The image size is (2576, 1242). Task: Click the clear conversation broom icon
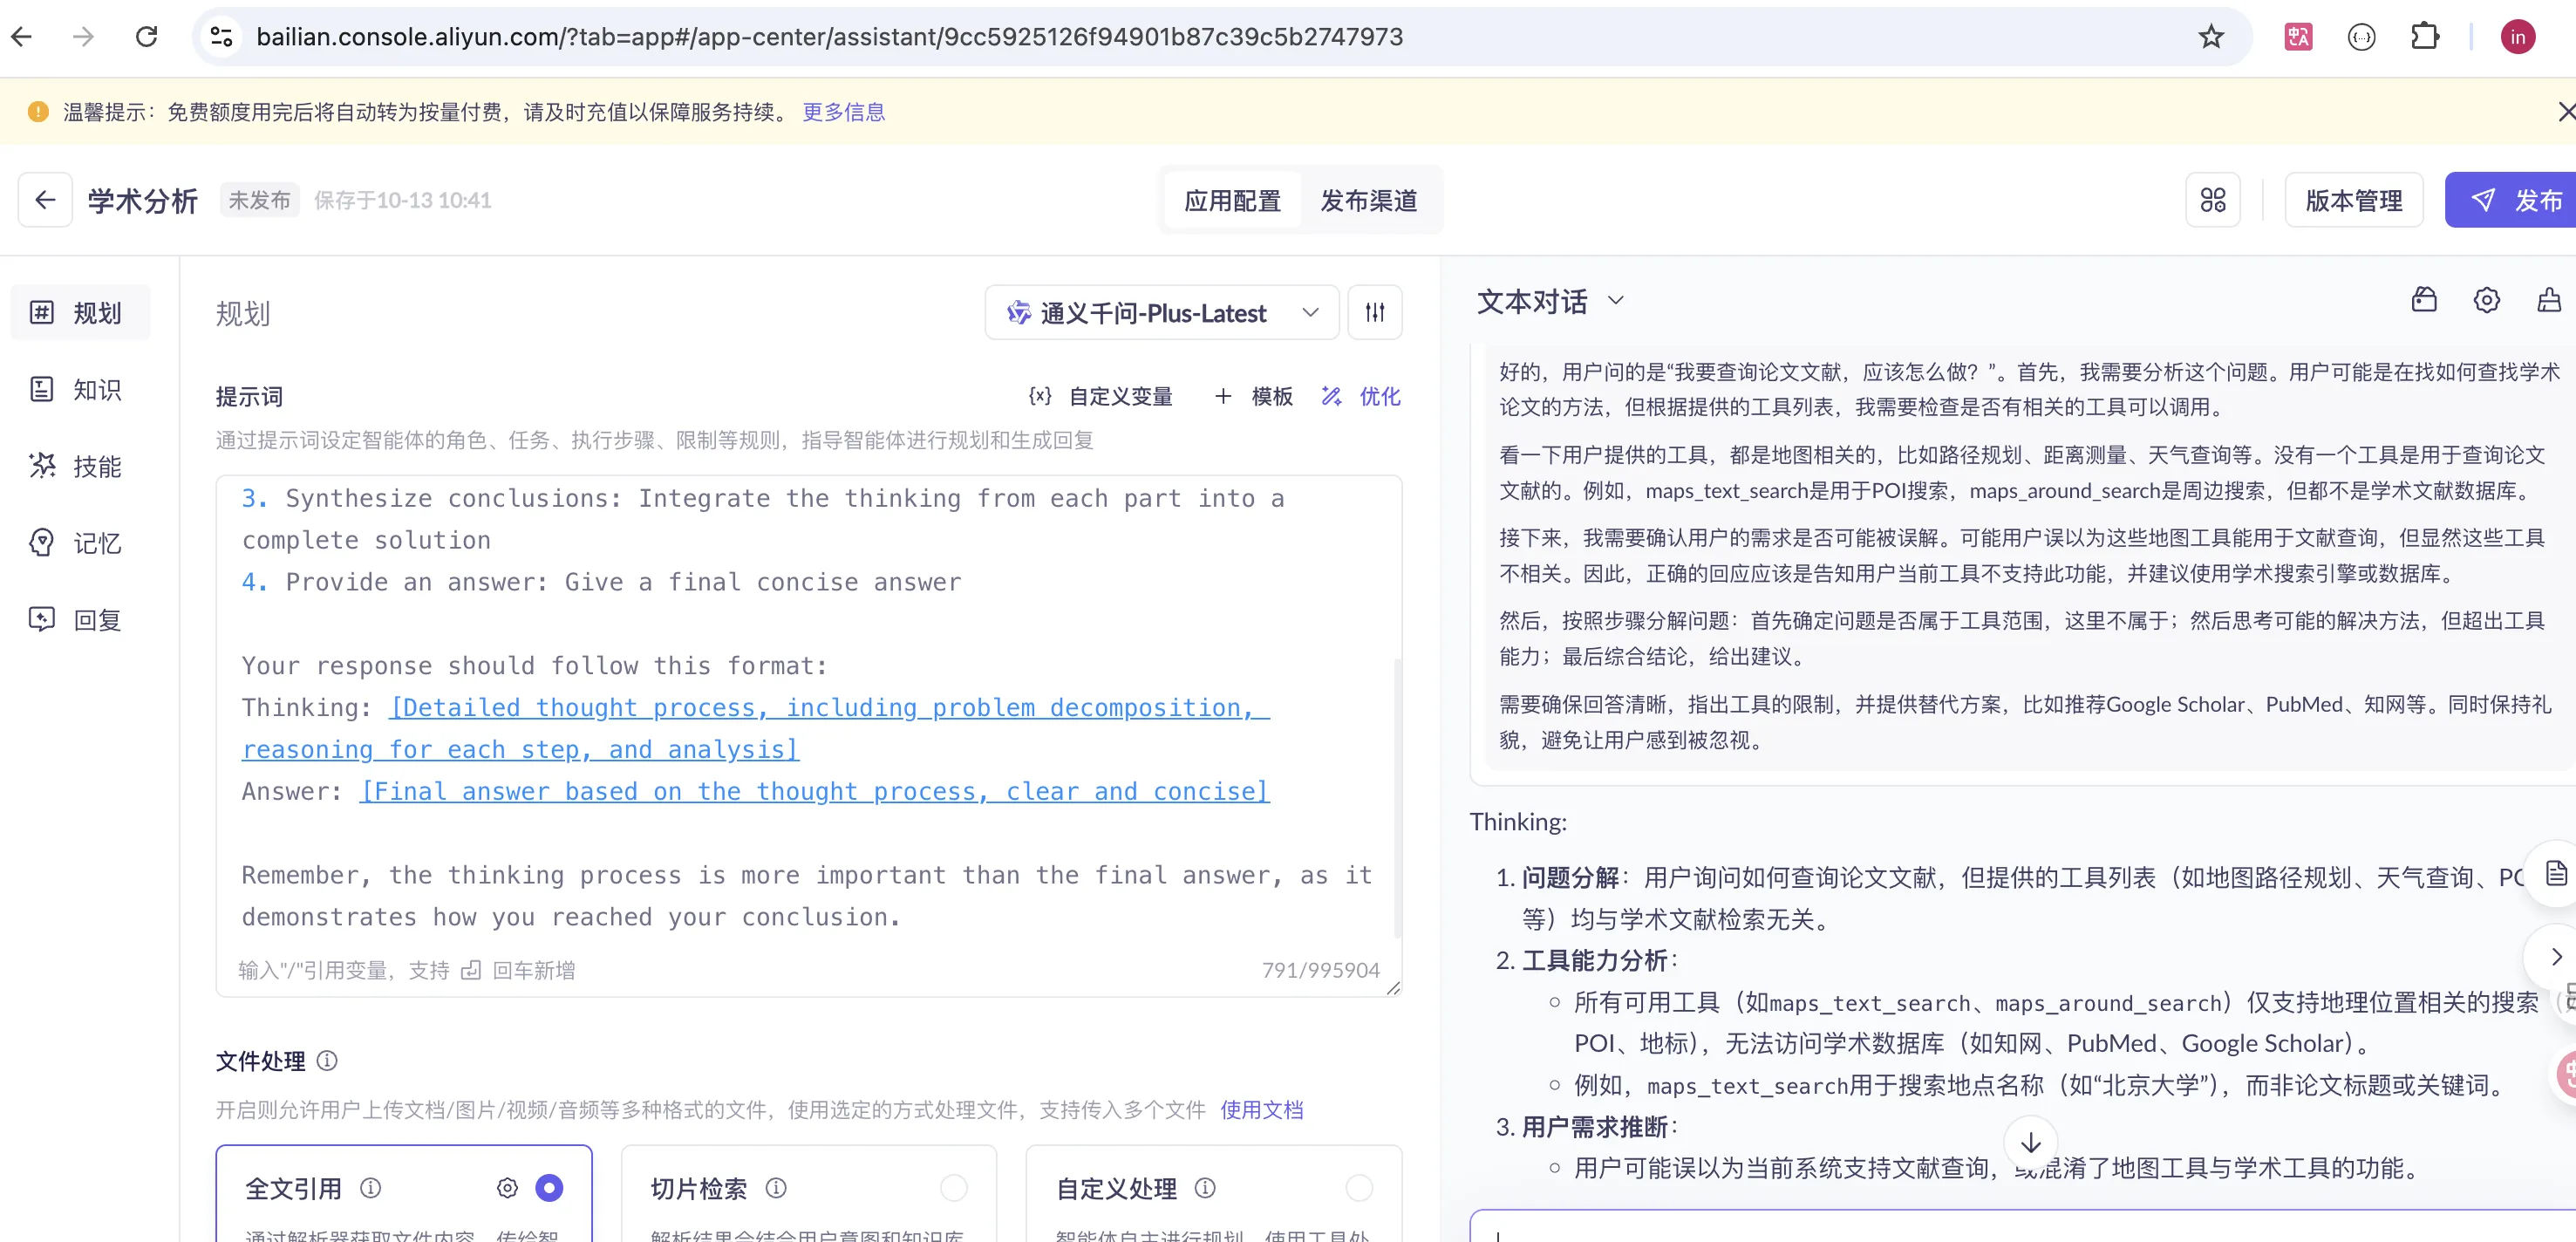point(2548,300)
